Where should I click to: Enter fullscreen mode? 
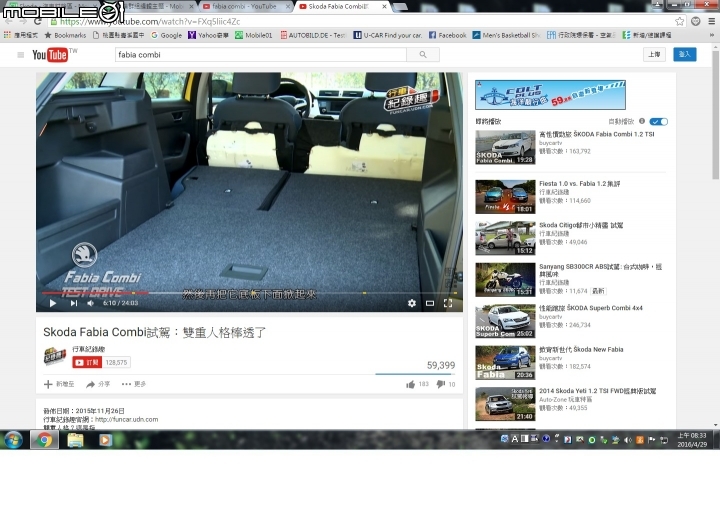(448, 303)
